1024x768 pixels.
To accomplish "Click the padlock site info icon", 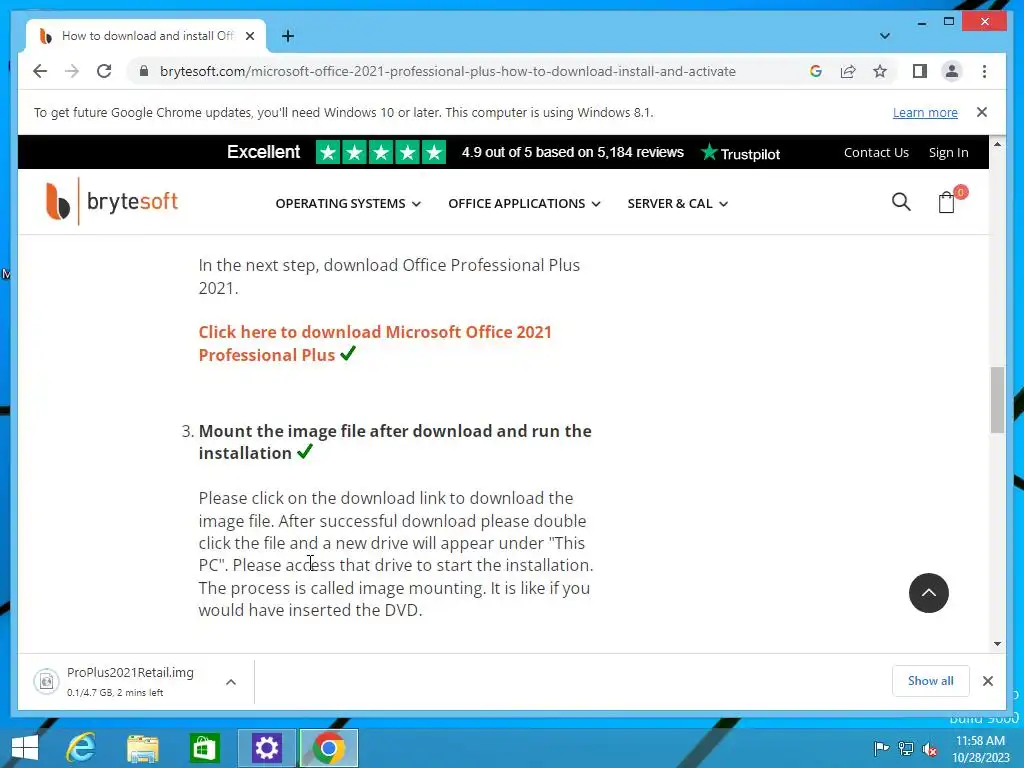I will (x=144, y=71).
